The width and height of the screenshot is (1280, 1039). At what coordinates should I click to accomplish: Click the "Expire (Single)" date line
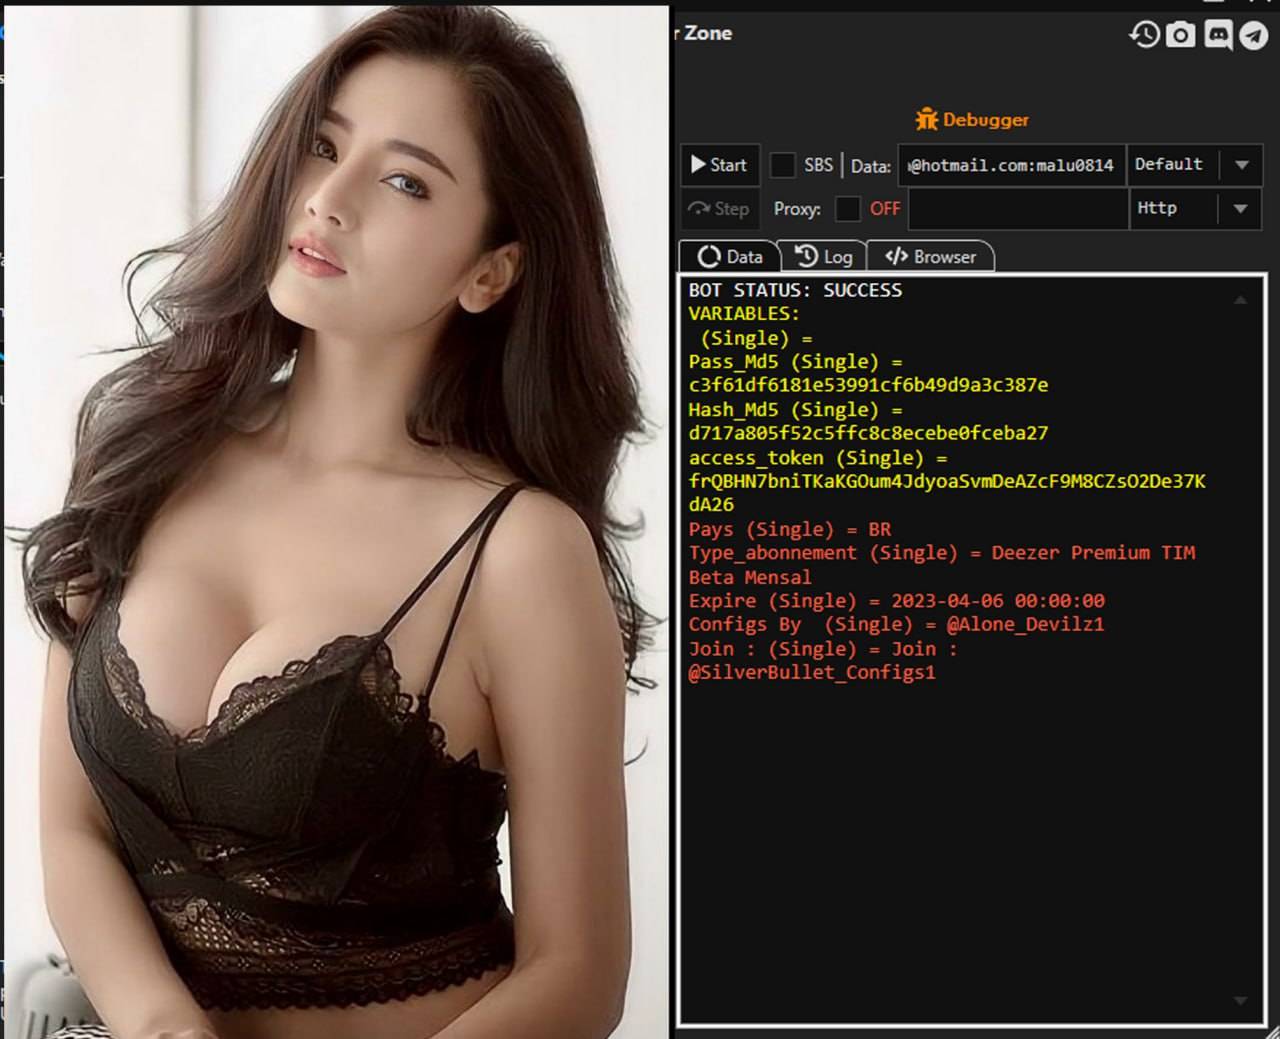897,601
